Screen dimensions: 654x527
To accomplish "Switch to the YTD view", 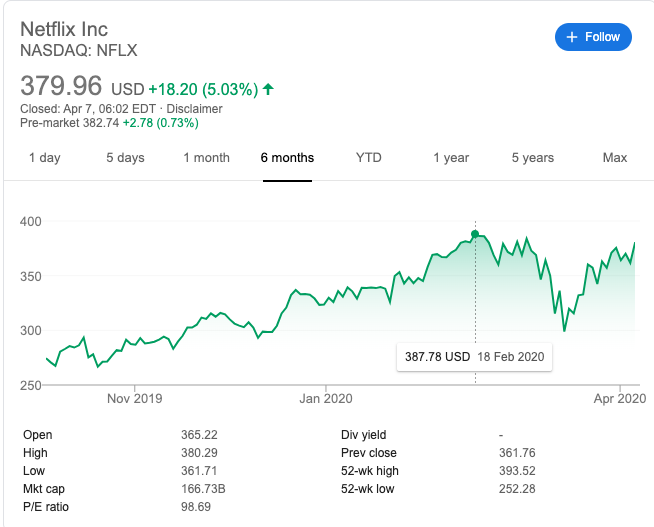I will pyautogui.click(x=368, y=158).
